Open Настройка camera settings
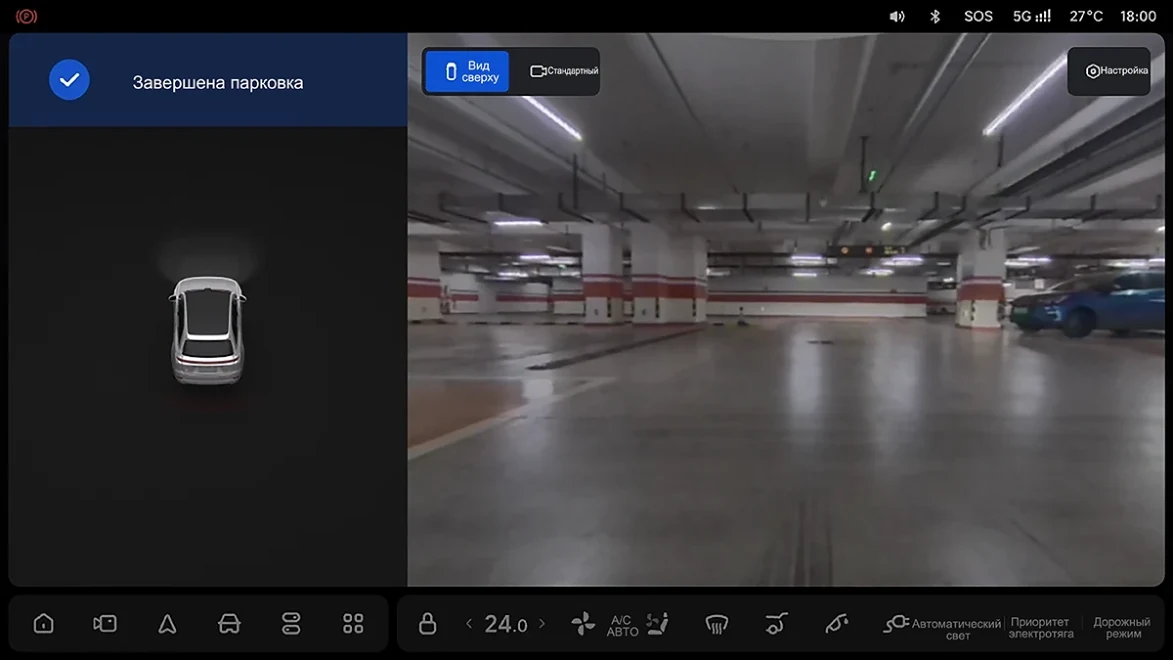This screenshot has height=660, width=1173. (1109, 71)
